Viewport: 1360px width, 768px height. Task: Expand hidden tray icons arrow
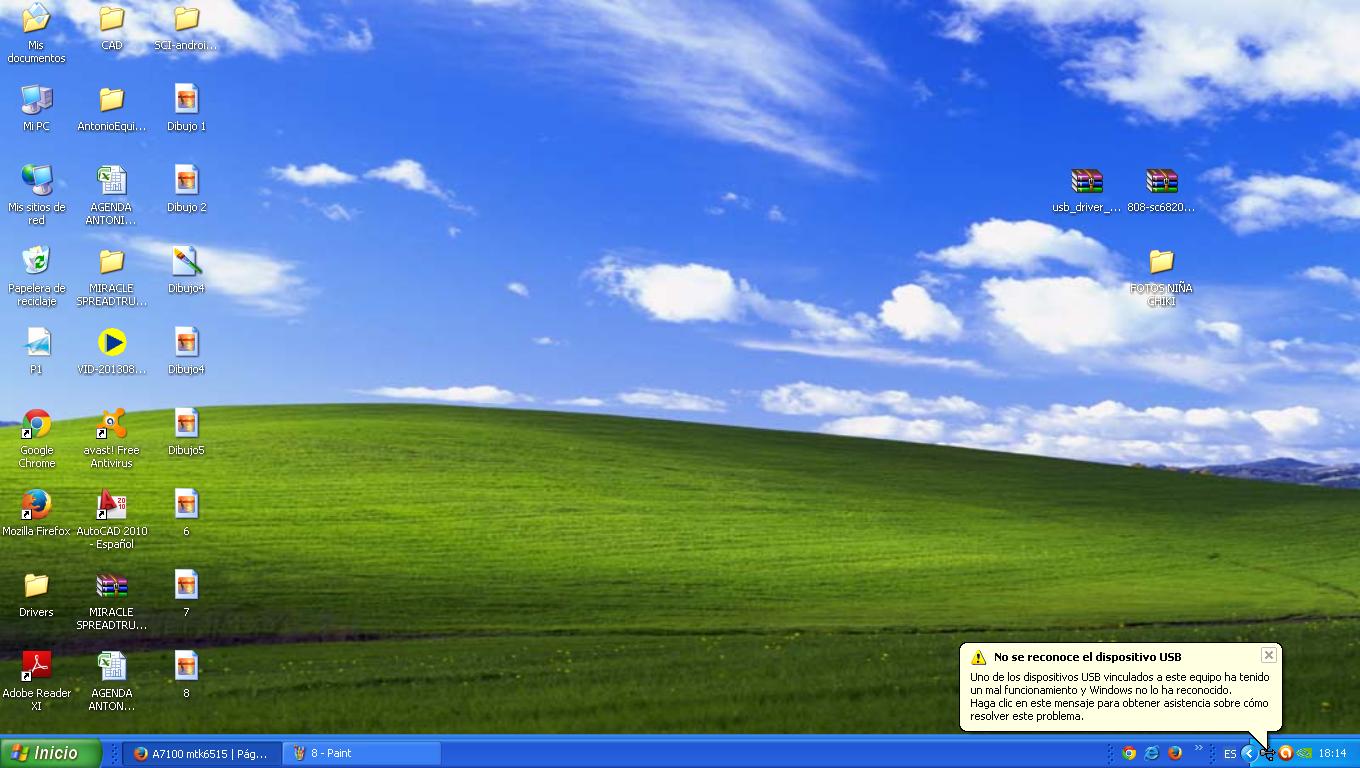click(1249, 753)
